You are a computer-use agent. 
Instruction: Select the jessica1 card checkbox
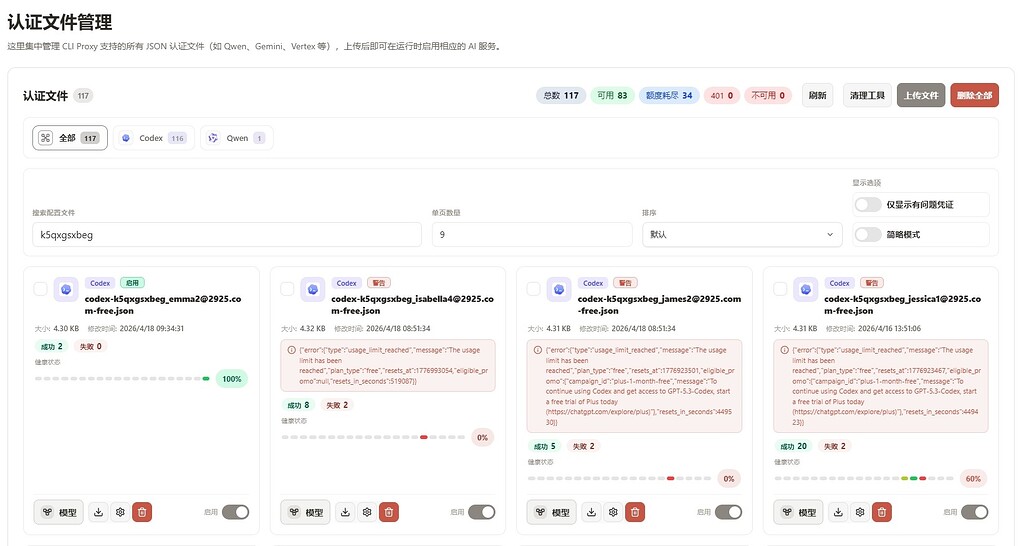click(780, 289)
